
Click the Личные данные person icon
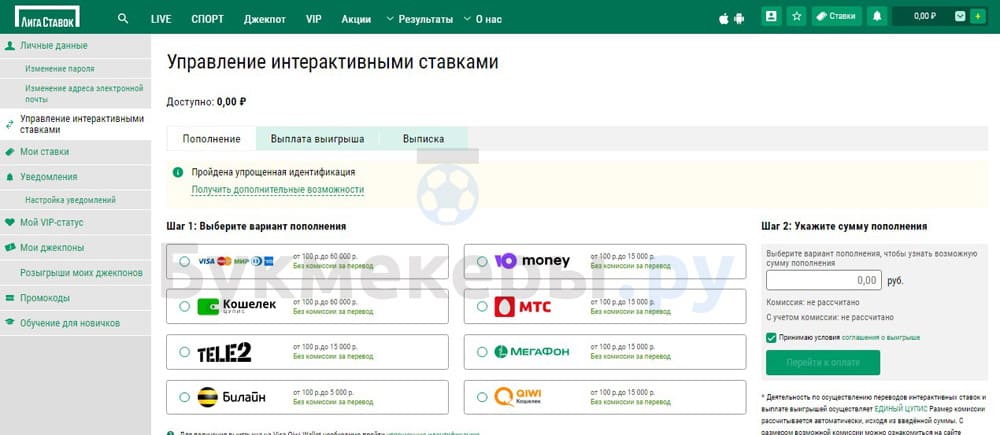(10, 46)
